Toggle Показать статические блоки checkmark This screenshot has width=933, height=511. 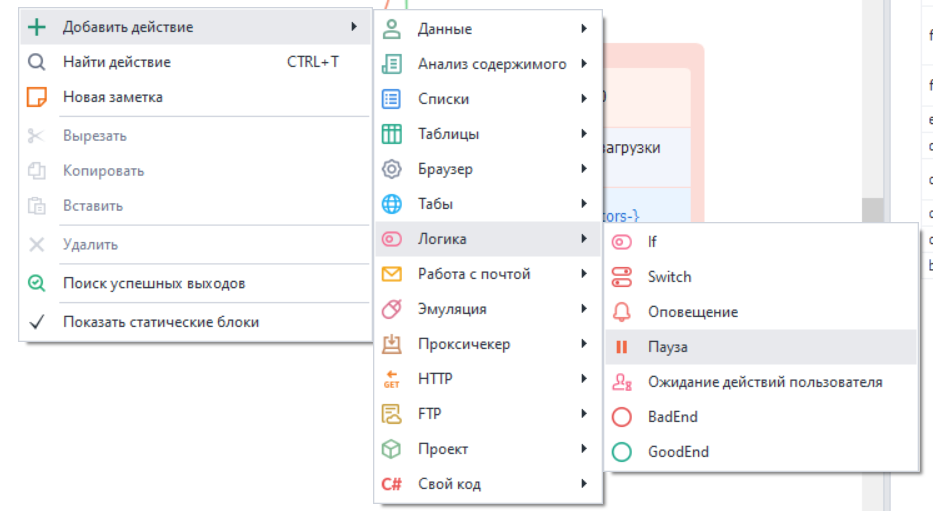(x=37, y=322)
